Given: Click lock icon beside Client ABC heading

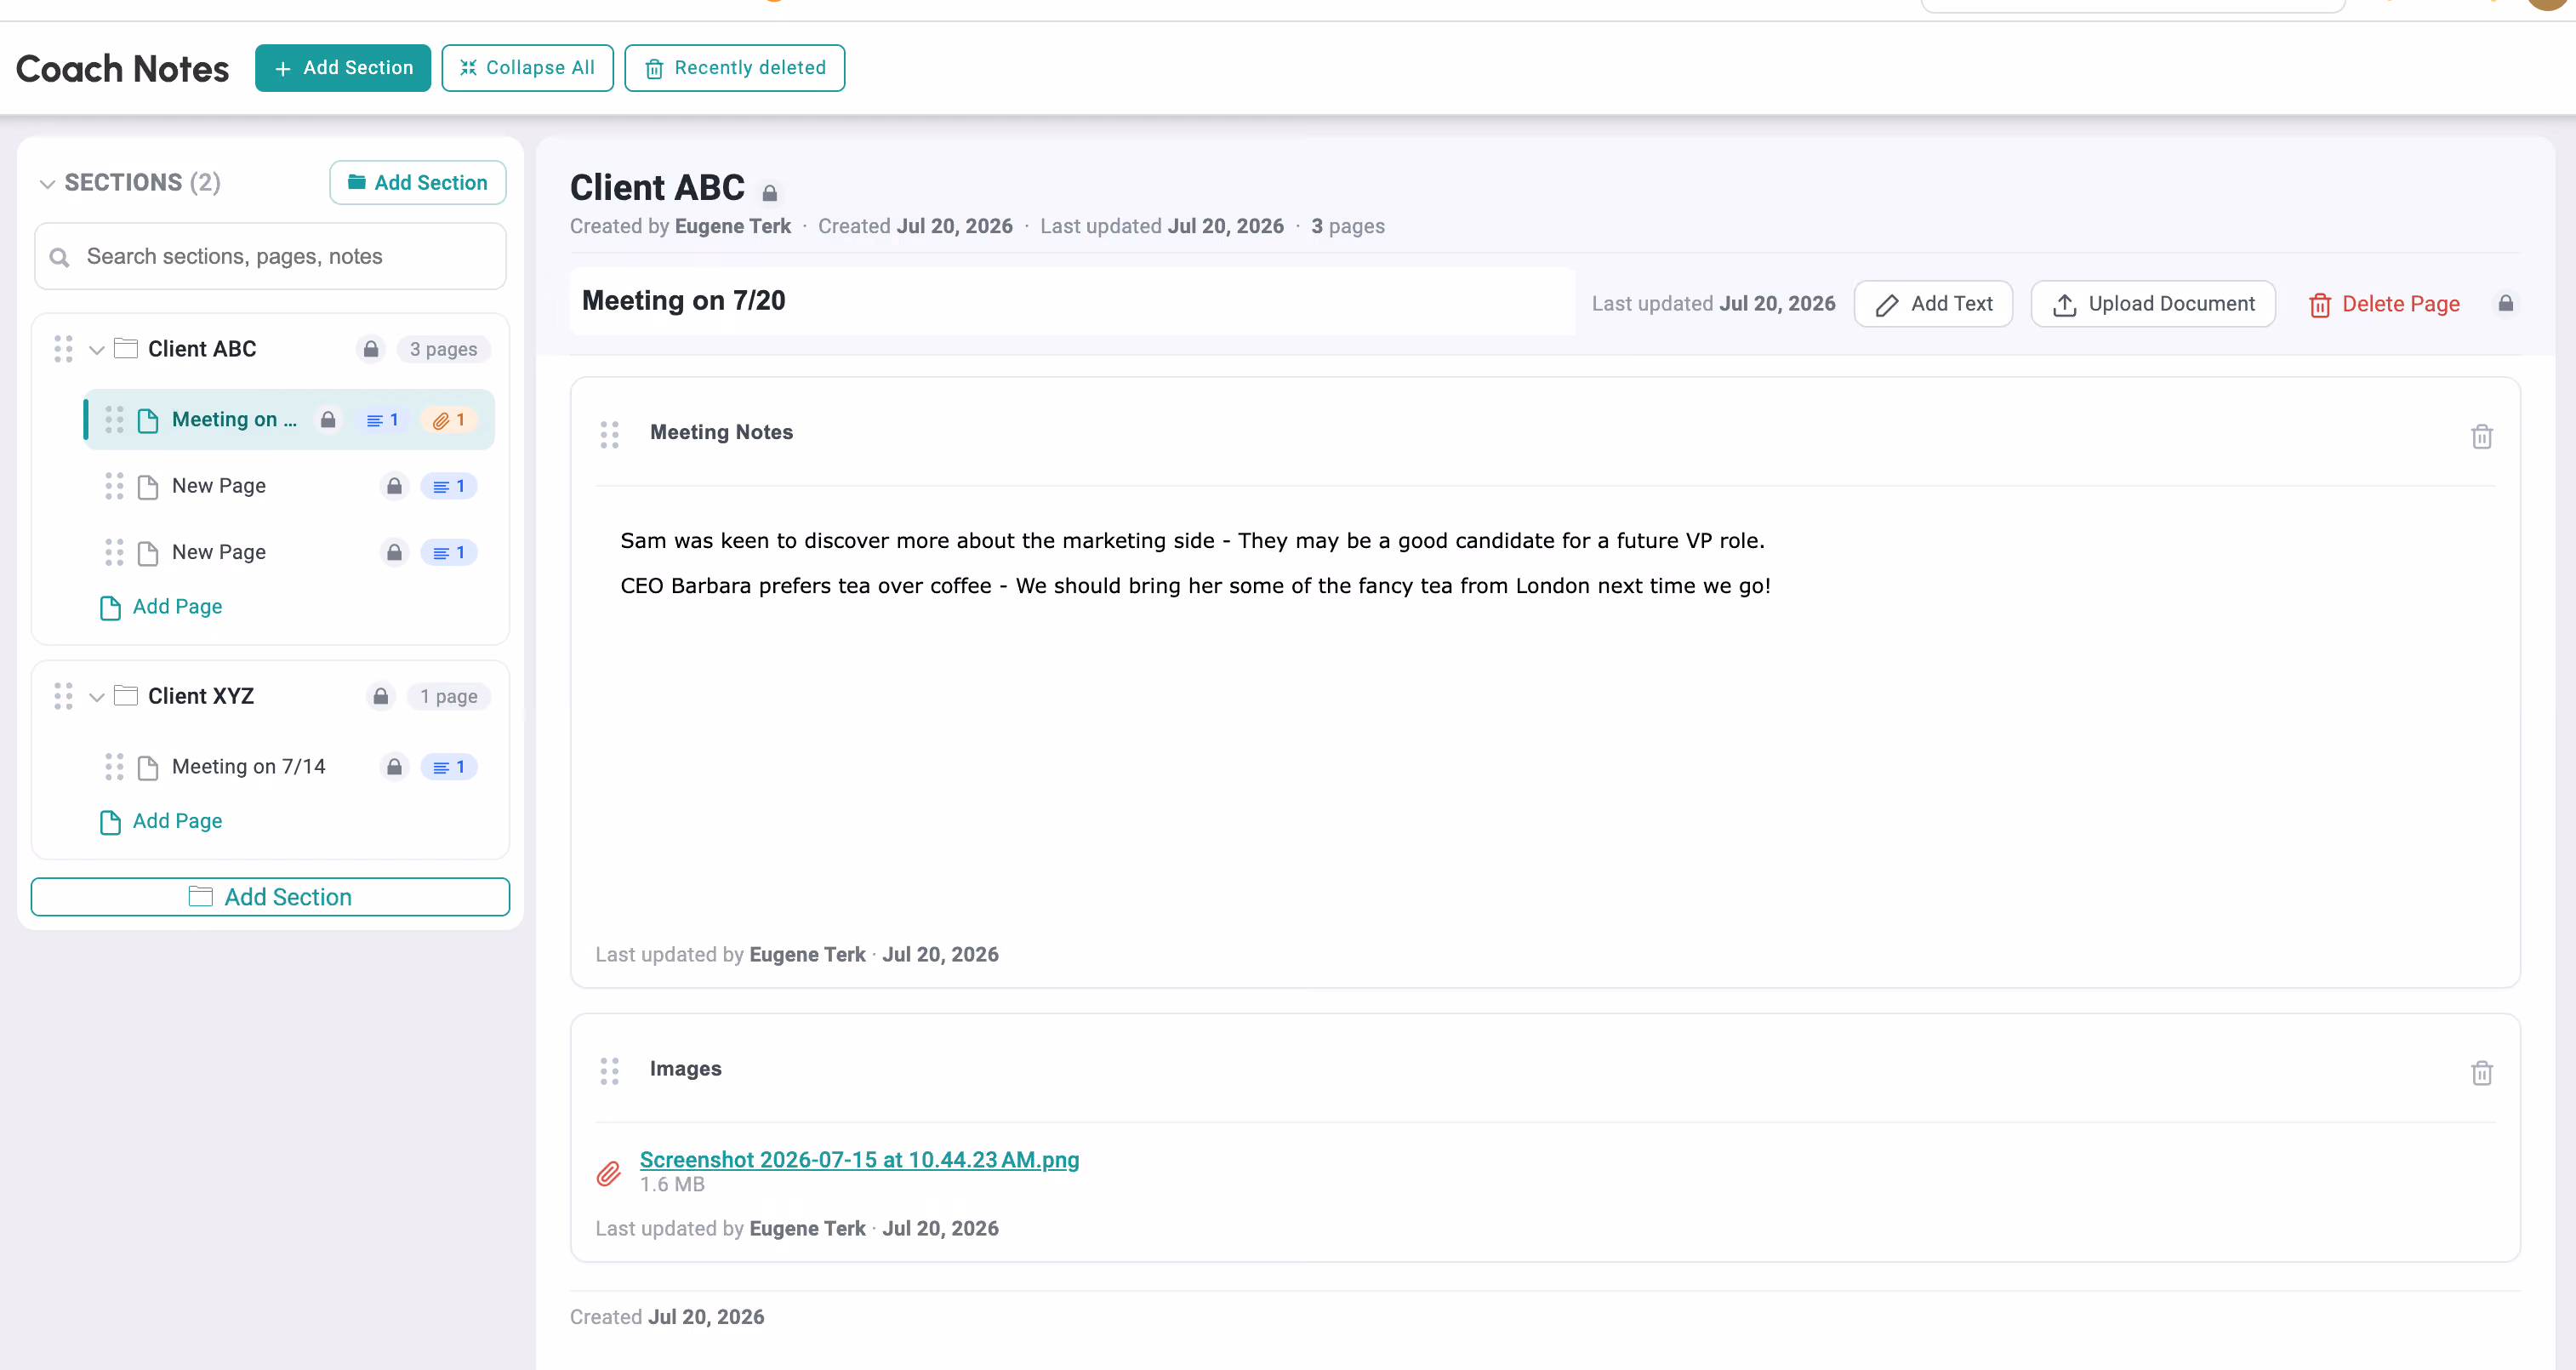Looking at the screenshot, I should 769,192.
